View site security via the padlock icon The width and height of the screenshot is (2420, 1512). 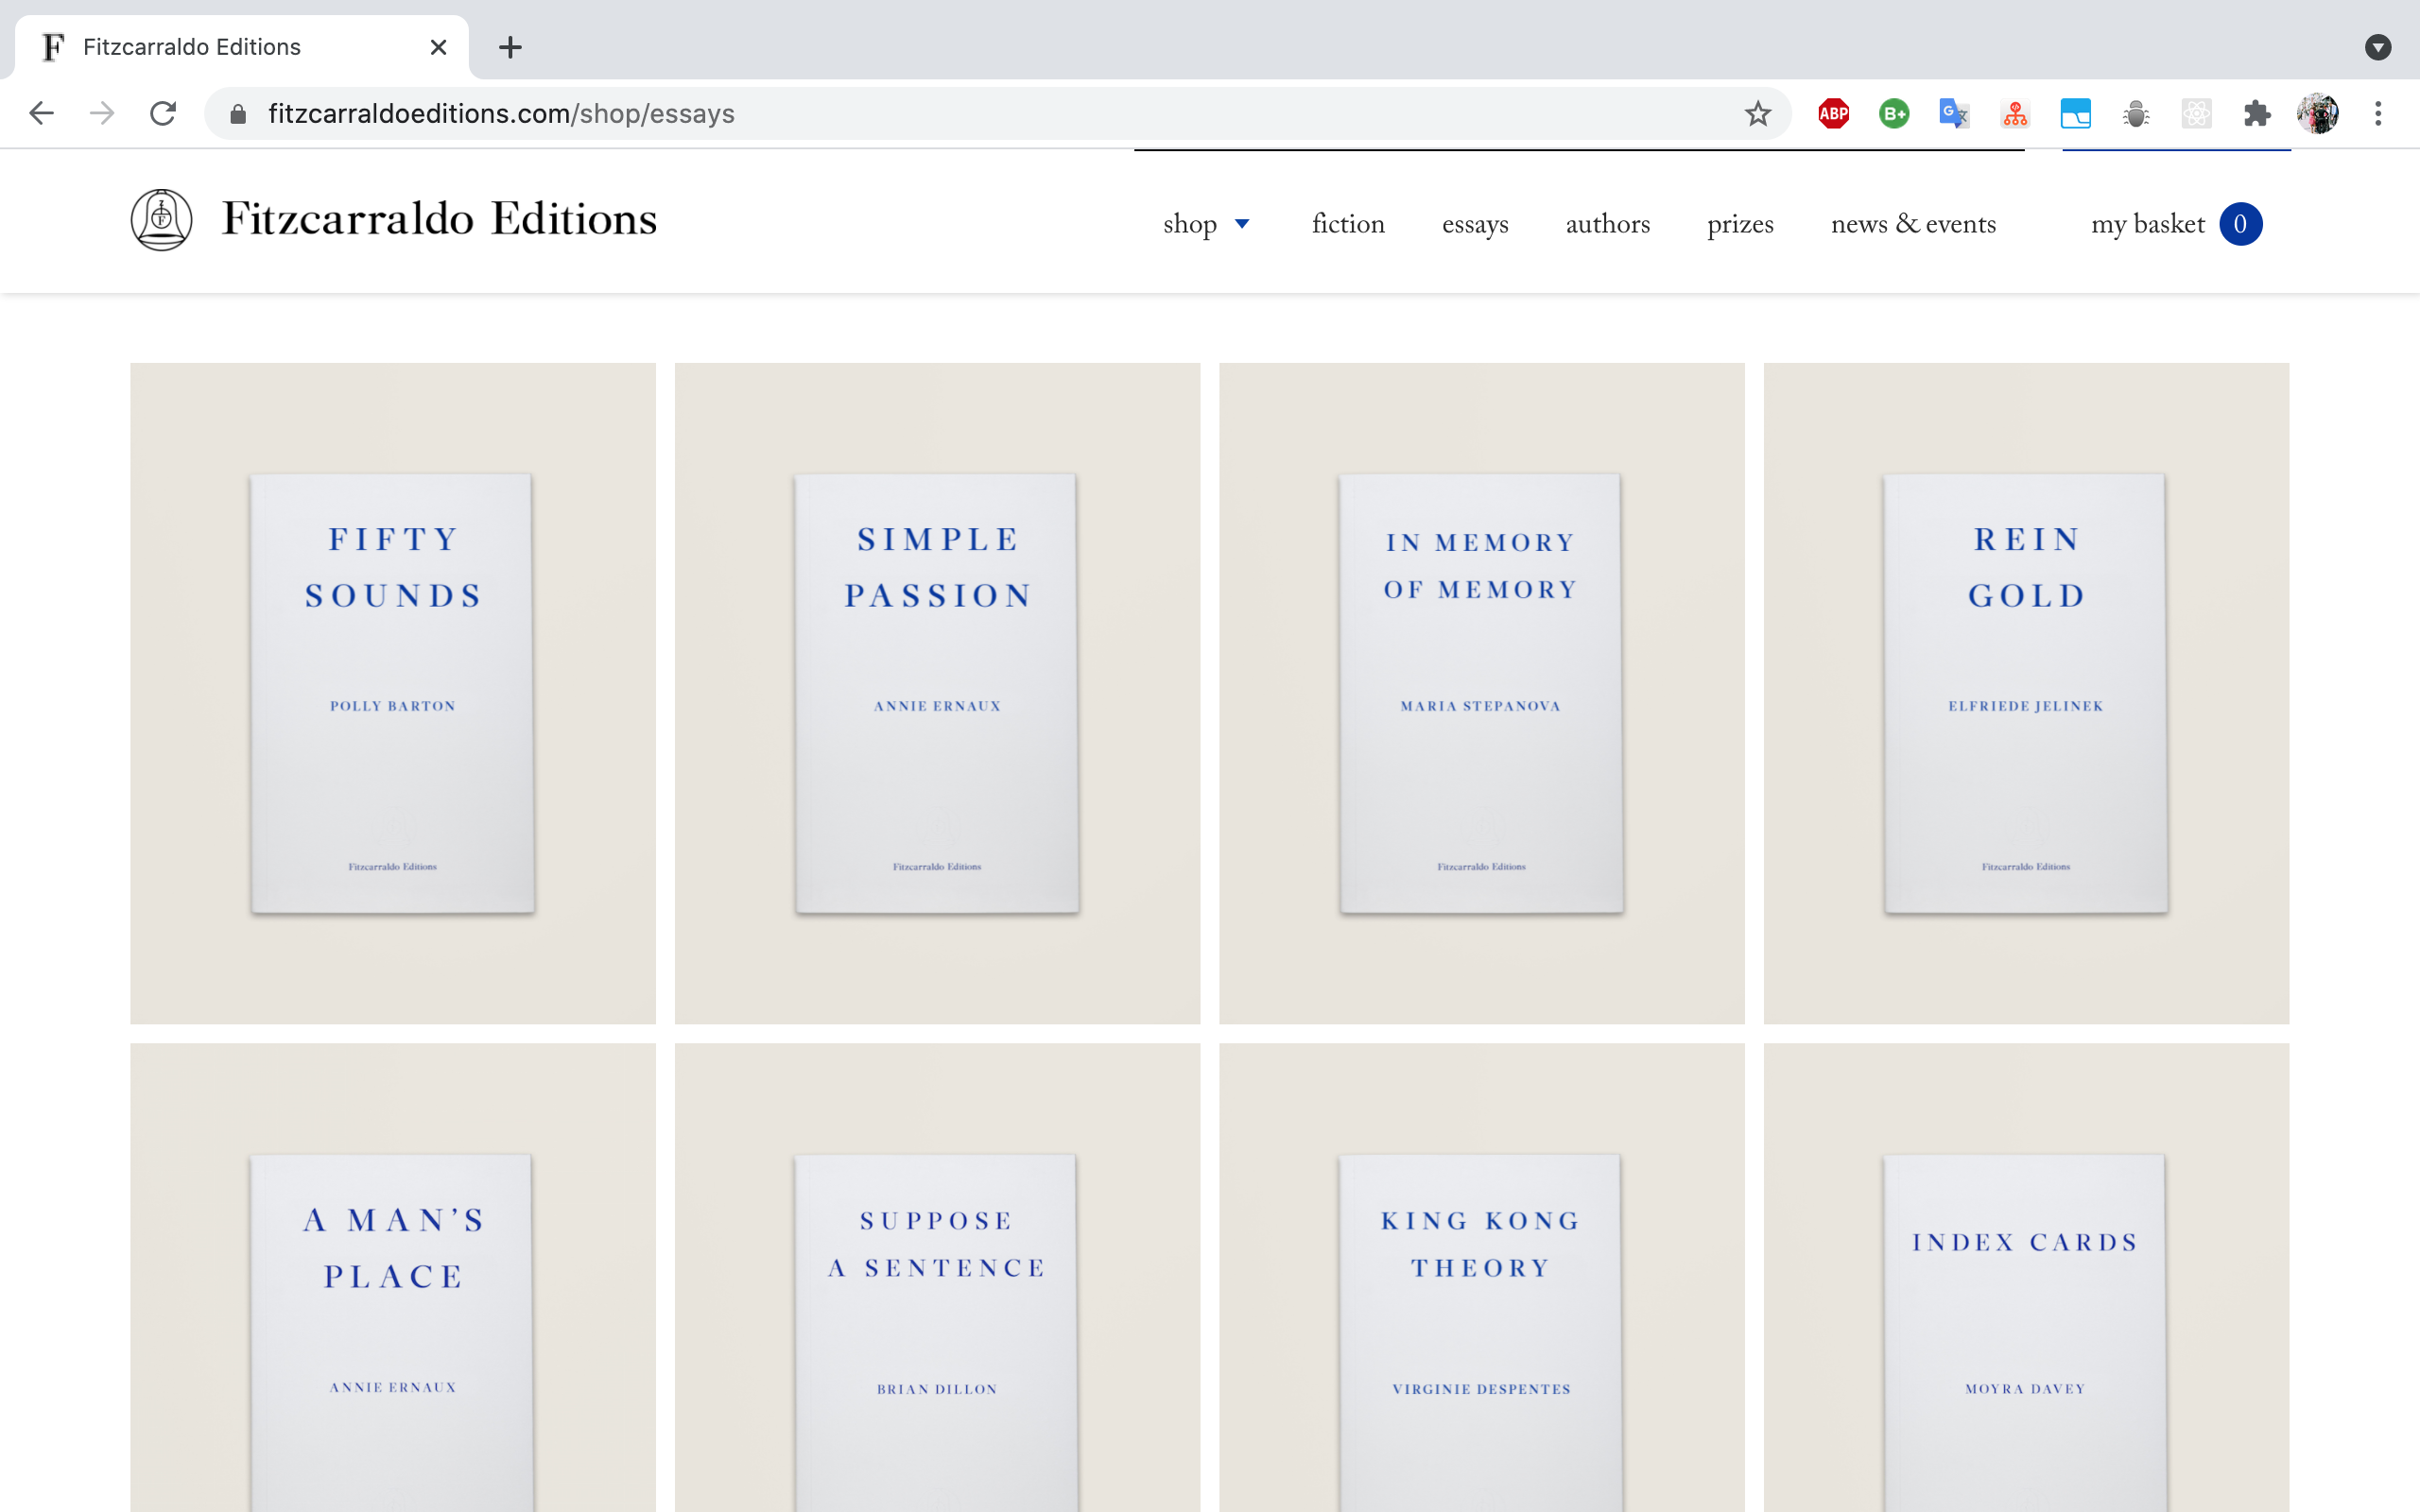[x=237, y=113]
